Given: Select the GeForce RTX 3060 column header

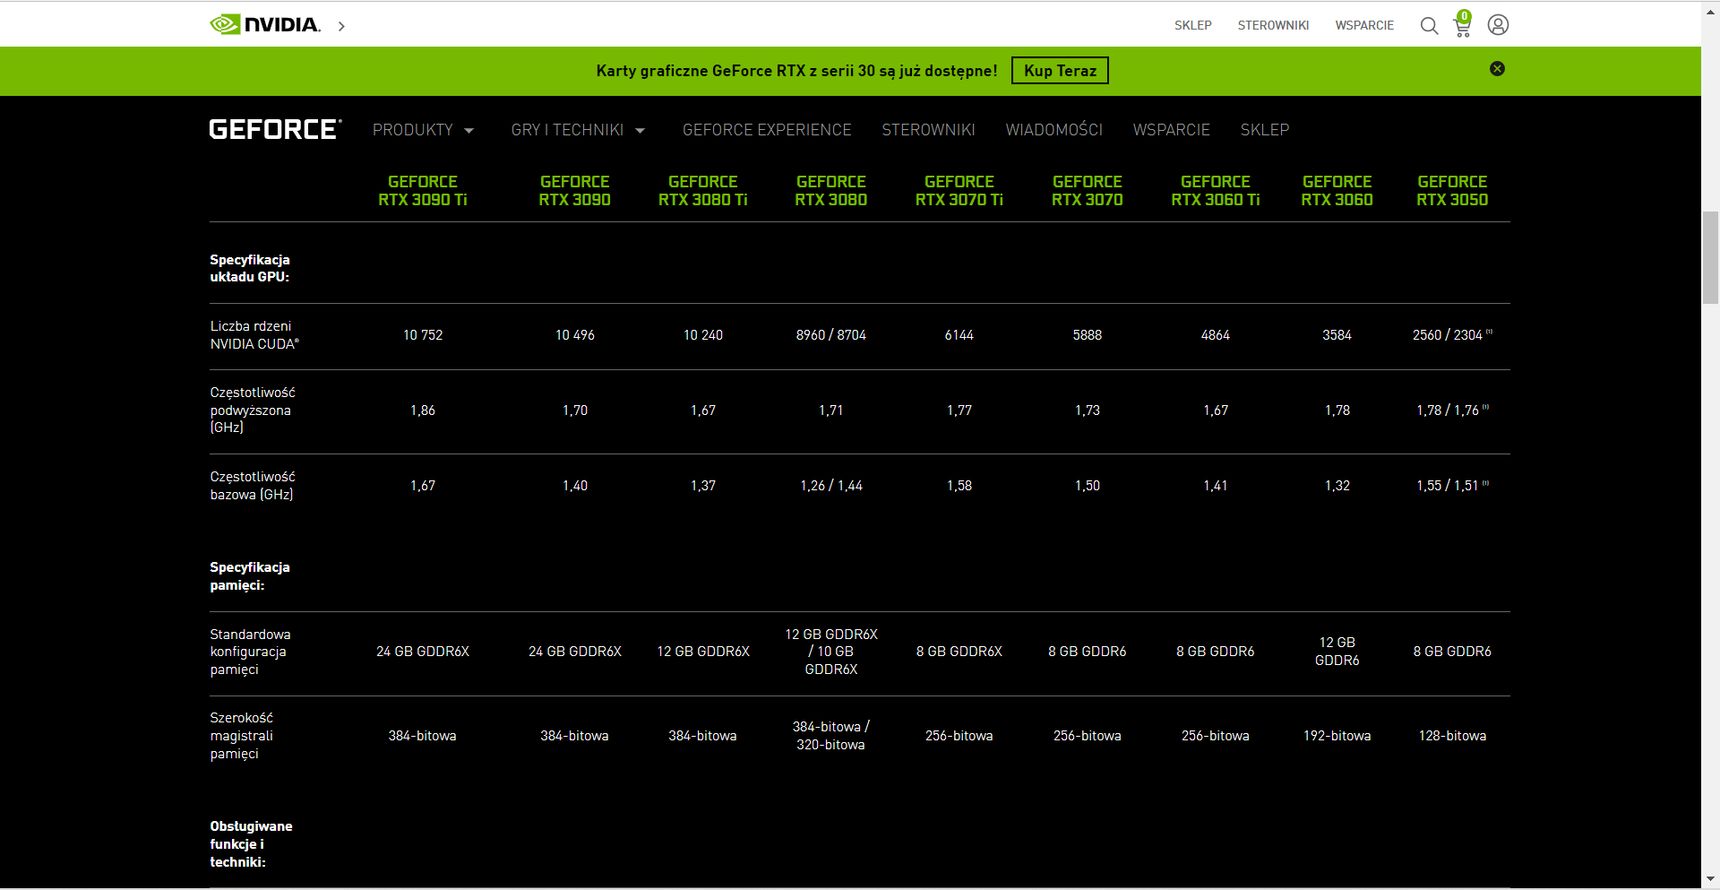Looking at the screenshot, I should tap(1337, 191).
